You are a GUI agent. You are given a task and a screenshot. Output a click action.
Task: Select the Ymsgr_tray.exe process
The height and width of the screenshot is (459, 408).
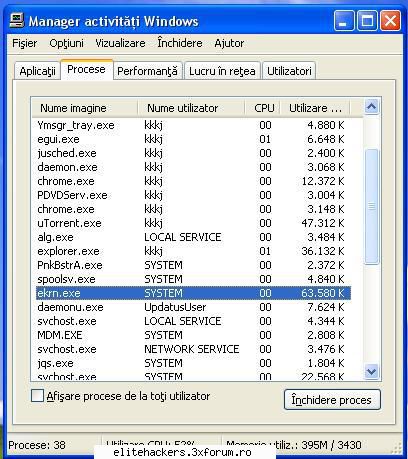click(192, 125)
